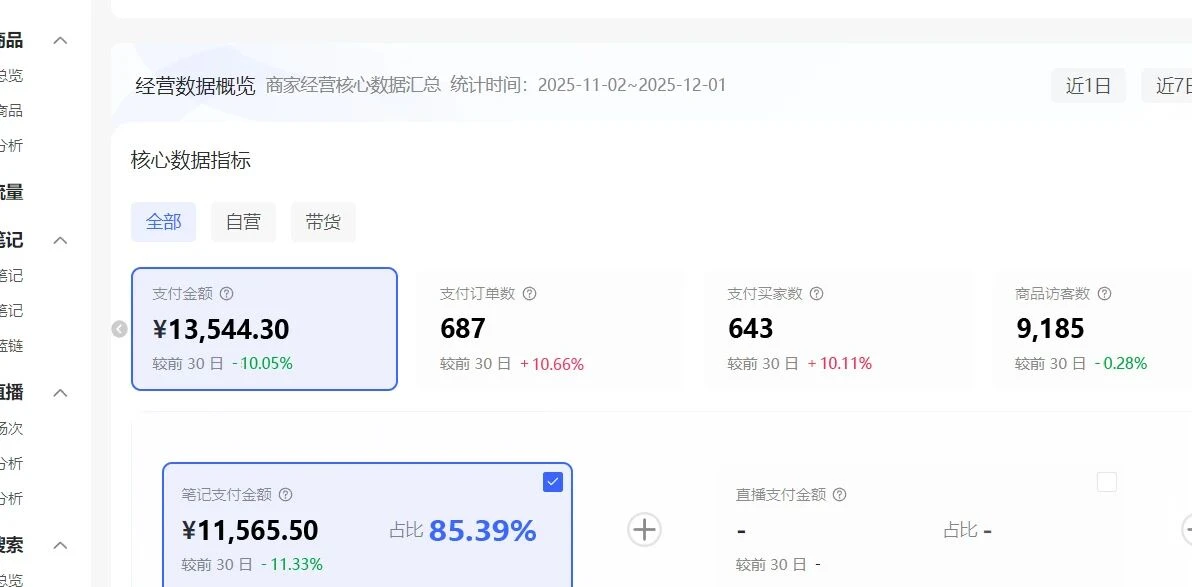The height and width of the screenshot is (587, 1192).
Task: Open the 支付买家数 help icon
Action: [817, 293]
